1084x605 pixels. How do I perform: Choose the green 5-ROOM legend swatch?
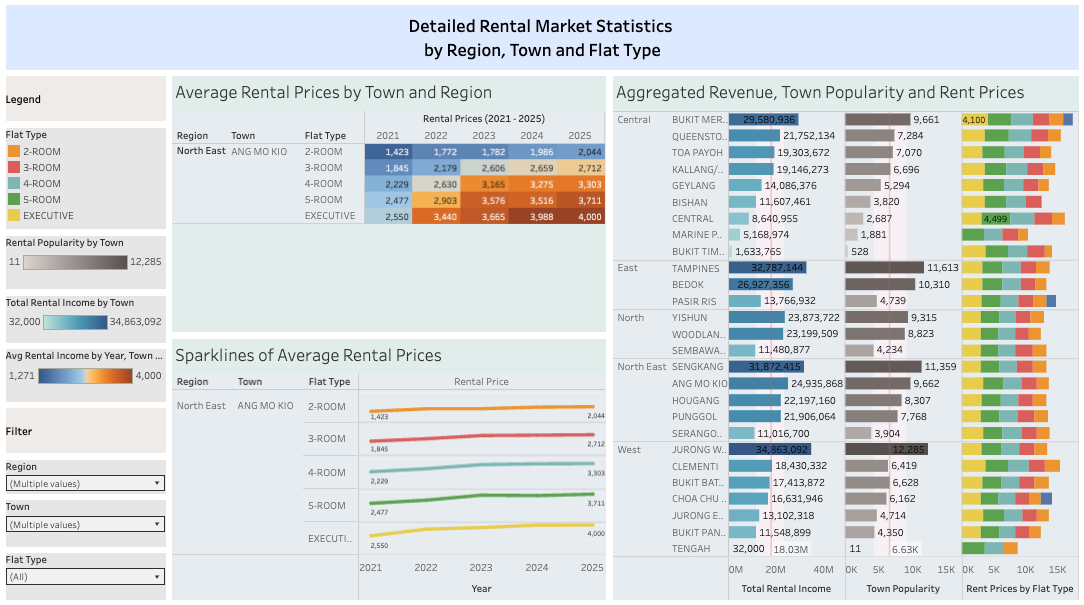coord(13,199)
